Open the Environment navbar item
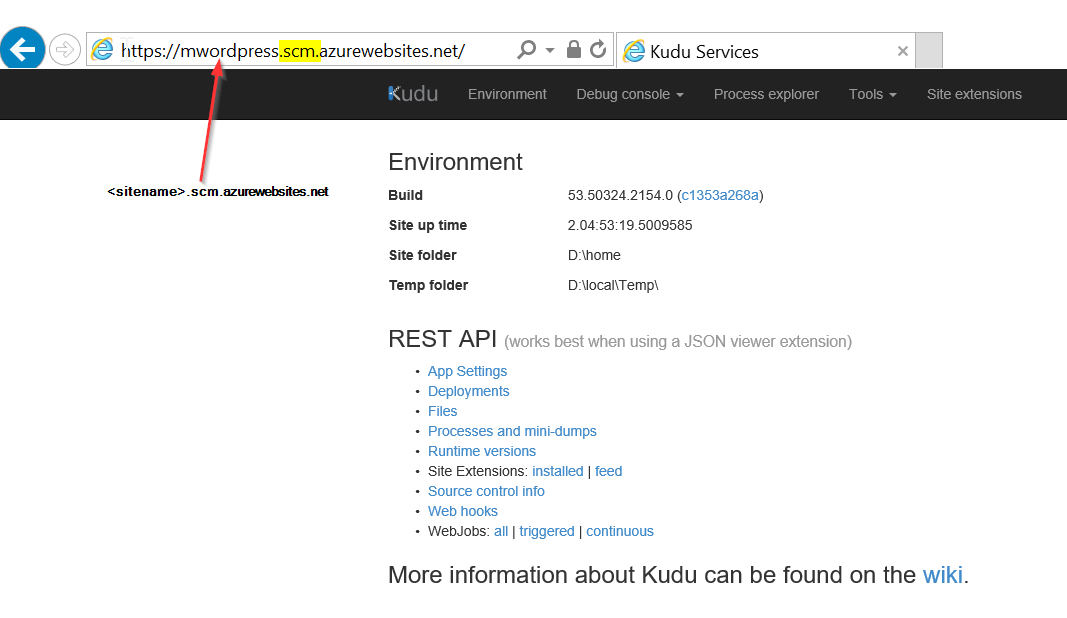This screenshot has width=1067, height=618. point(507,95)
